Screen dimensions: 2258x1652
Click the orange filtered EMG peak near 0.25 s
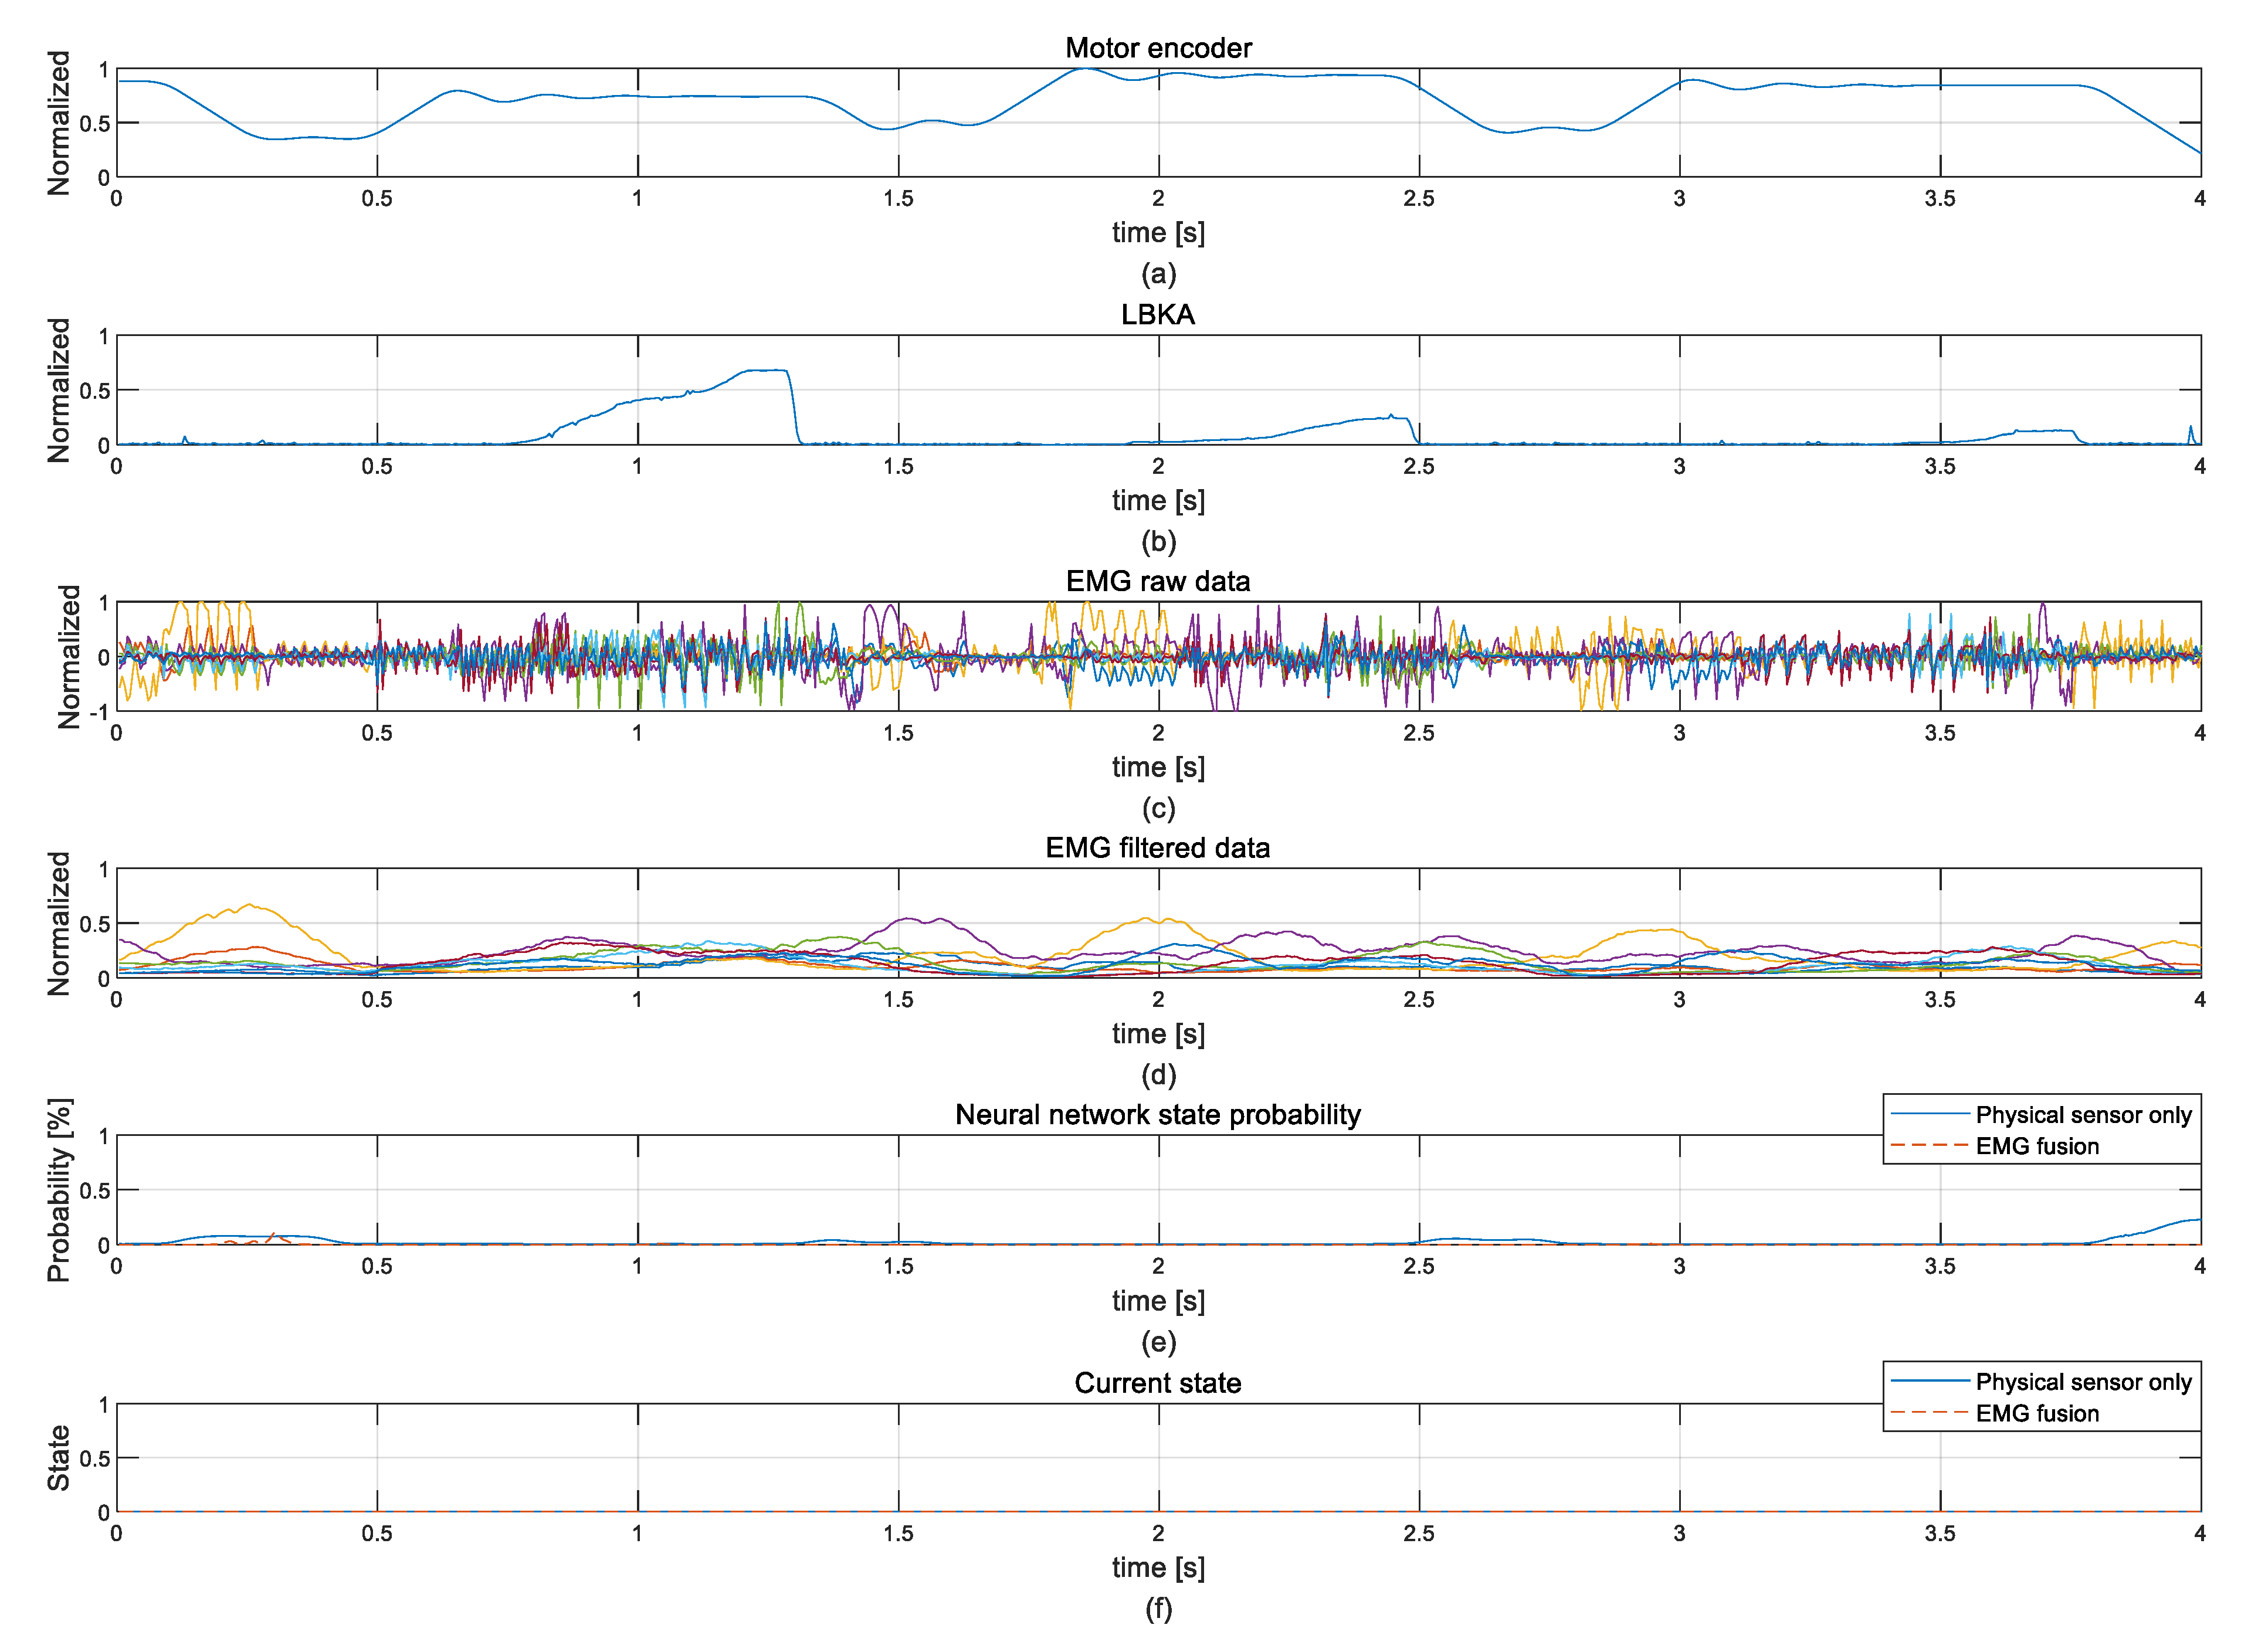click(x=250, y=906)
